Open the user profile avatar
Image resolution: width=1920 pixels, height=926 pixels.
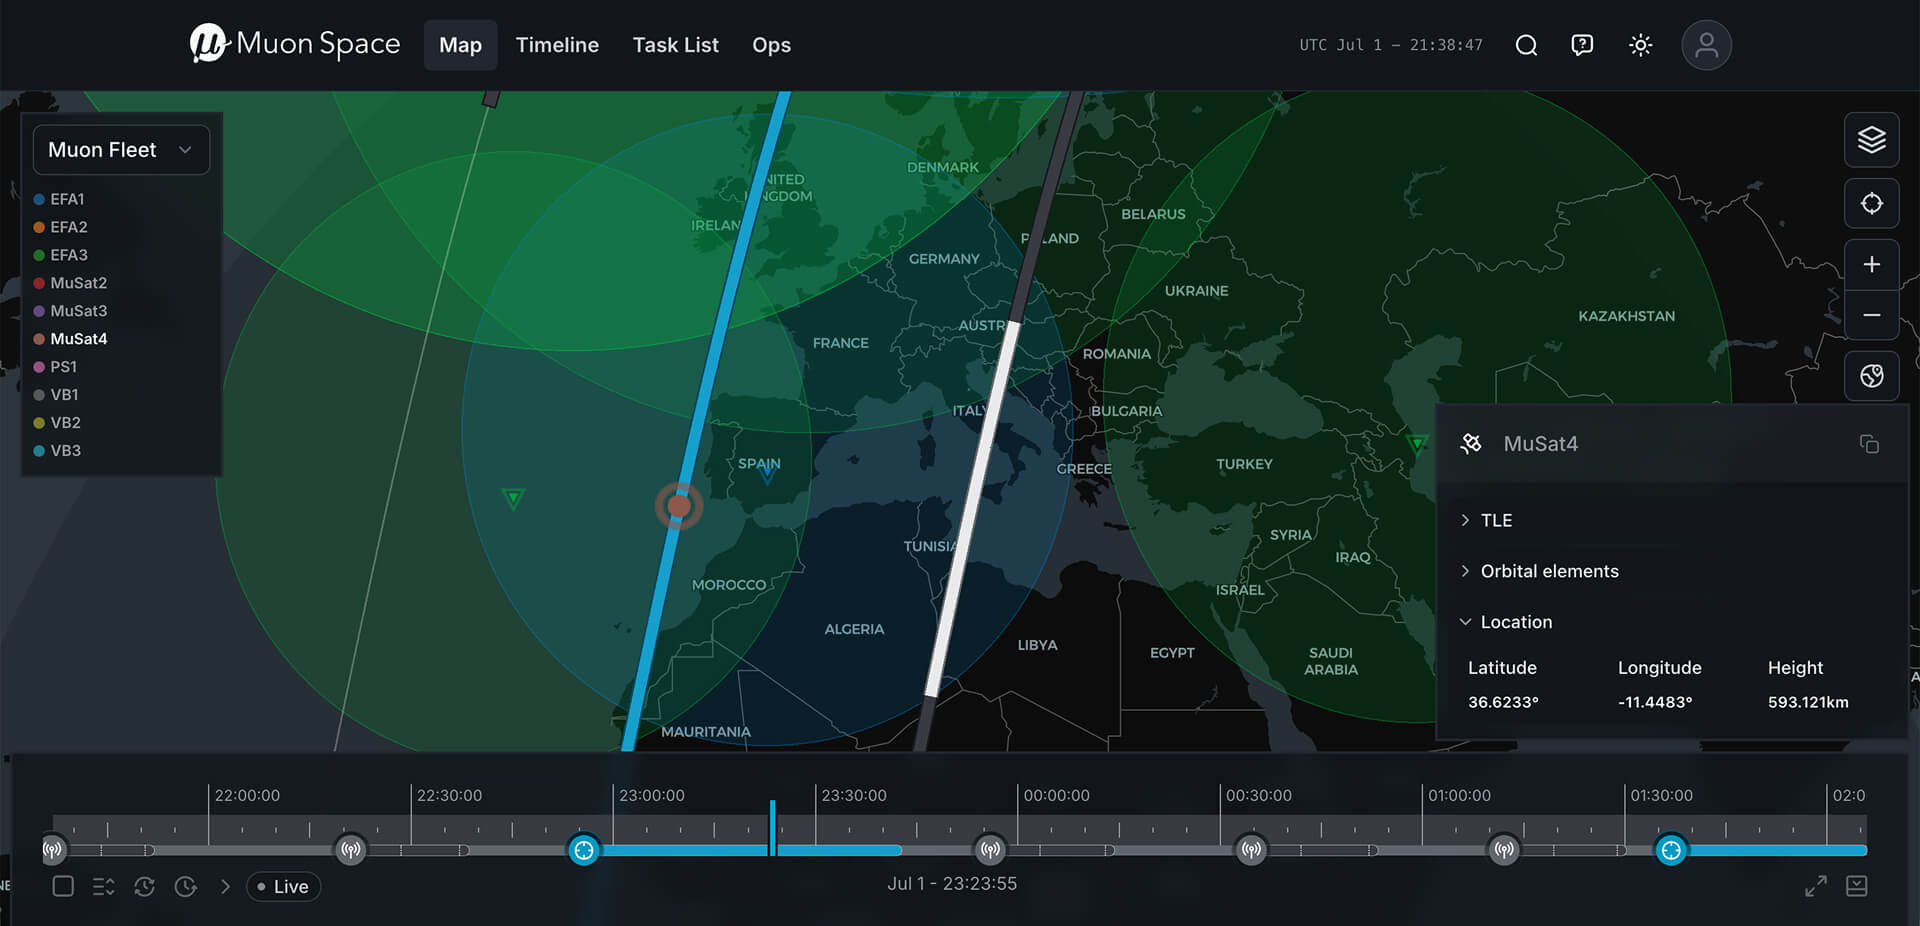[x=1706, y=45]
